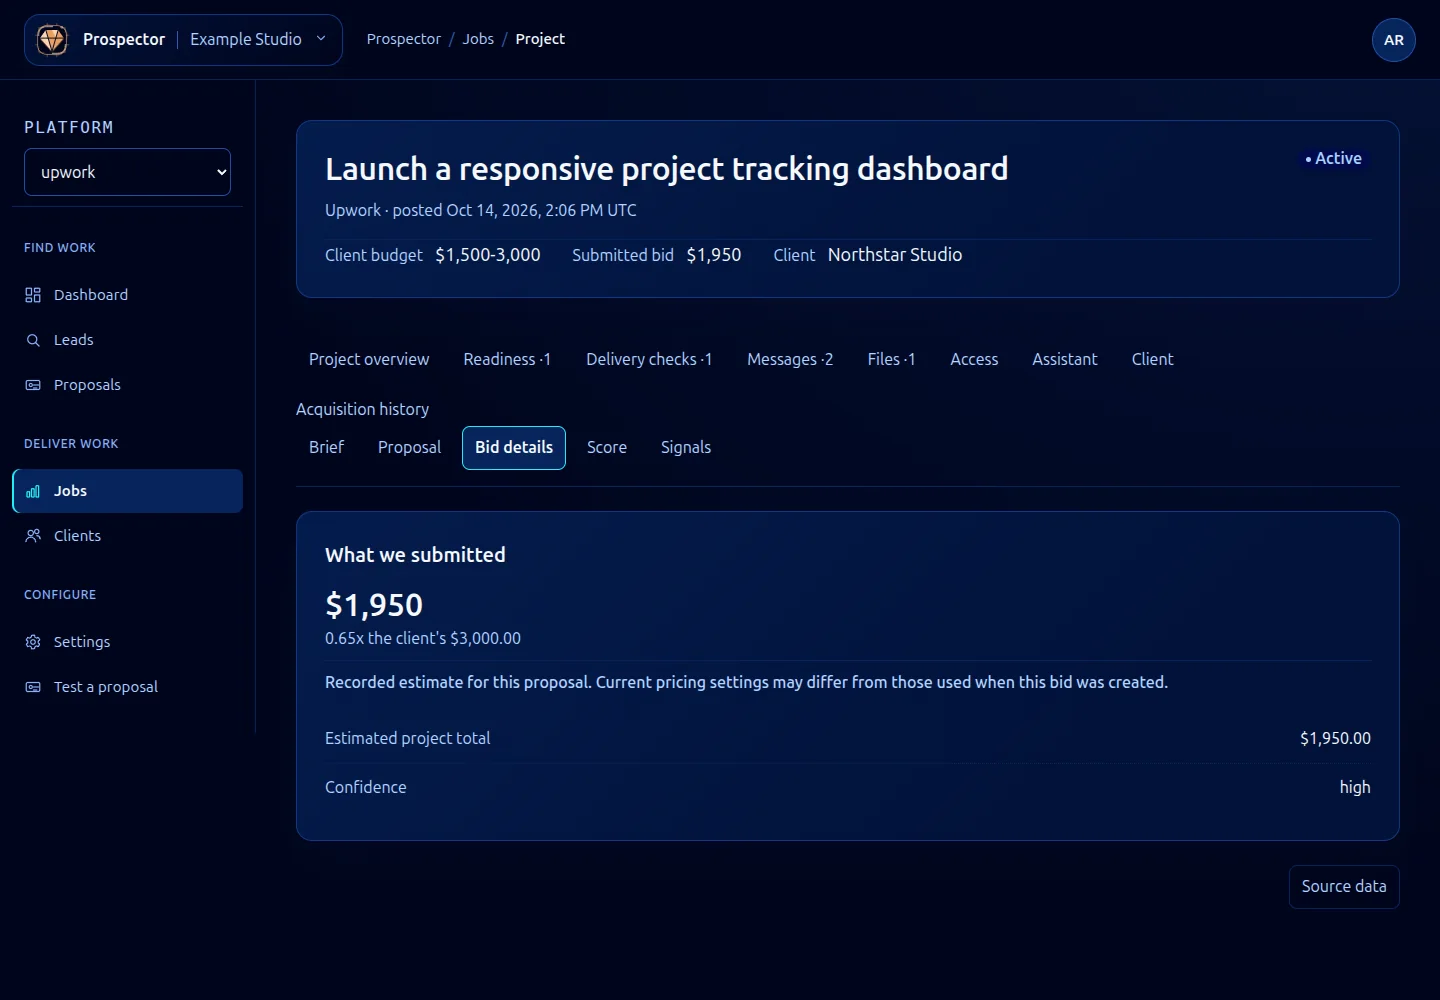Switch to the Access tab

pyautogui.click(x=974, y=359)
